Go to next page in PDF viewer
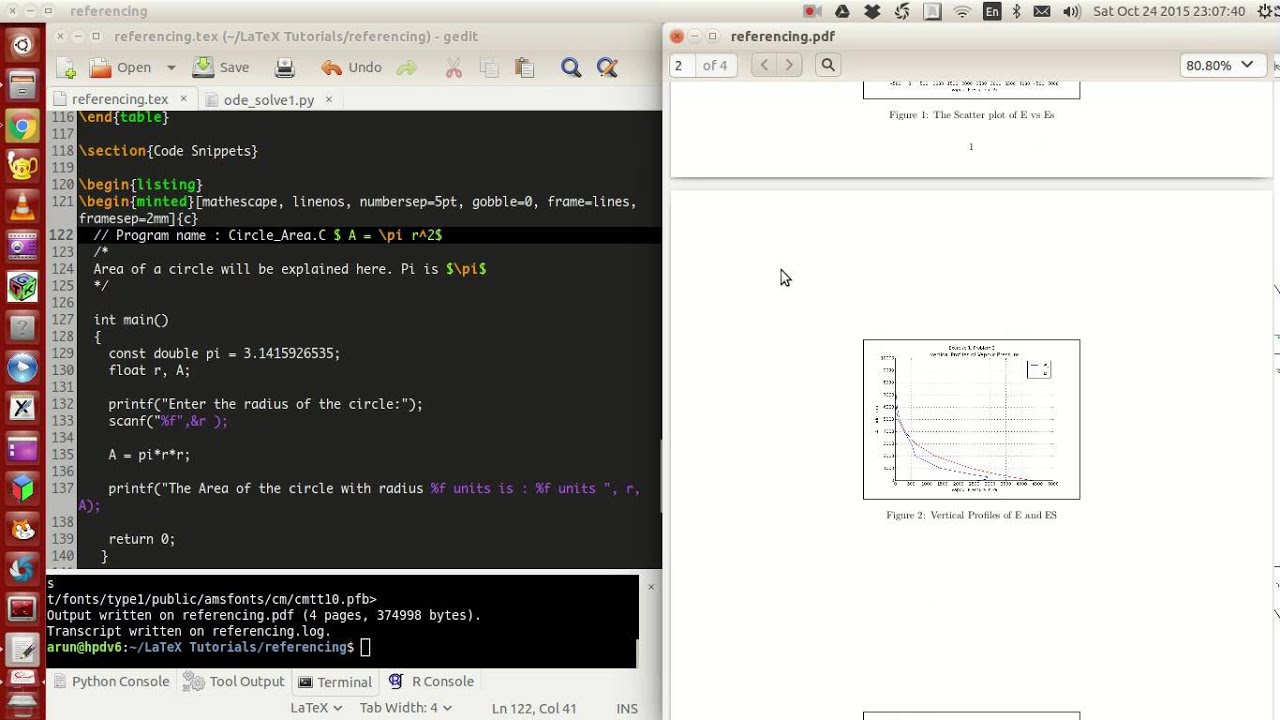The image size is (1280, 720). [x=789, y=65]
